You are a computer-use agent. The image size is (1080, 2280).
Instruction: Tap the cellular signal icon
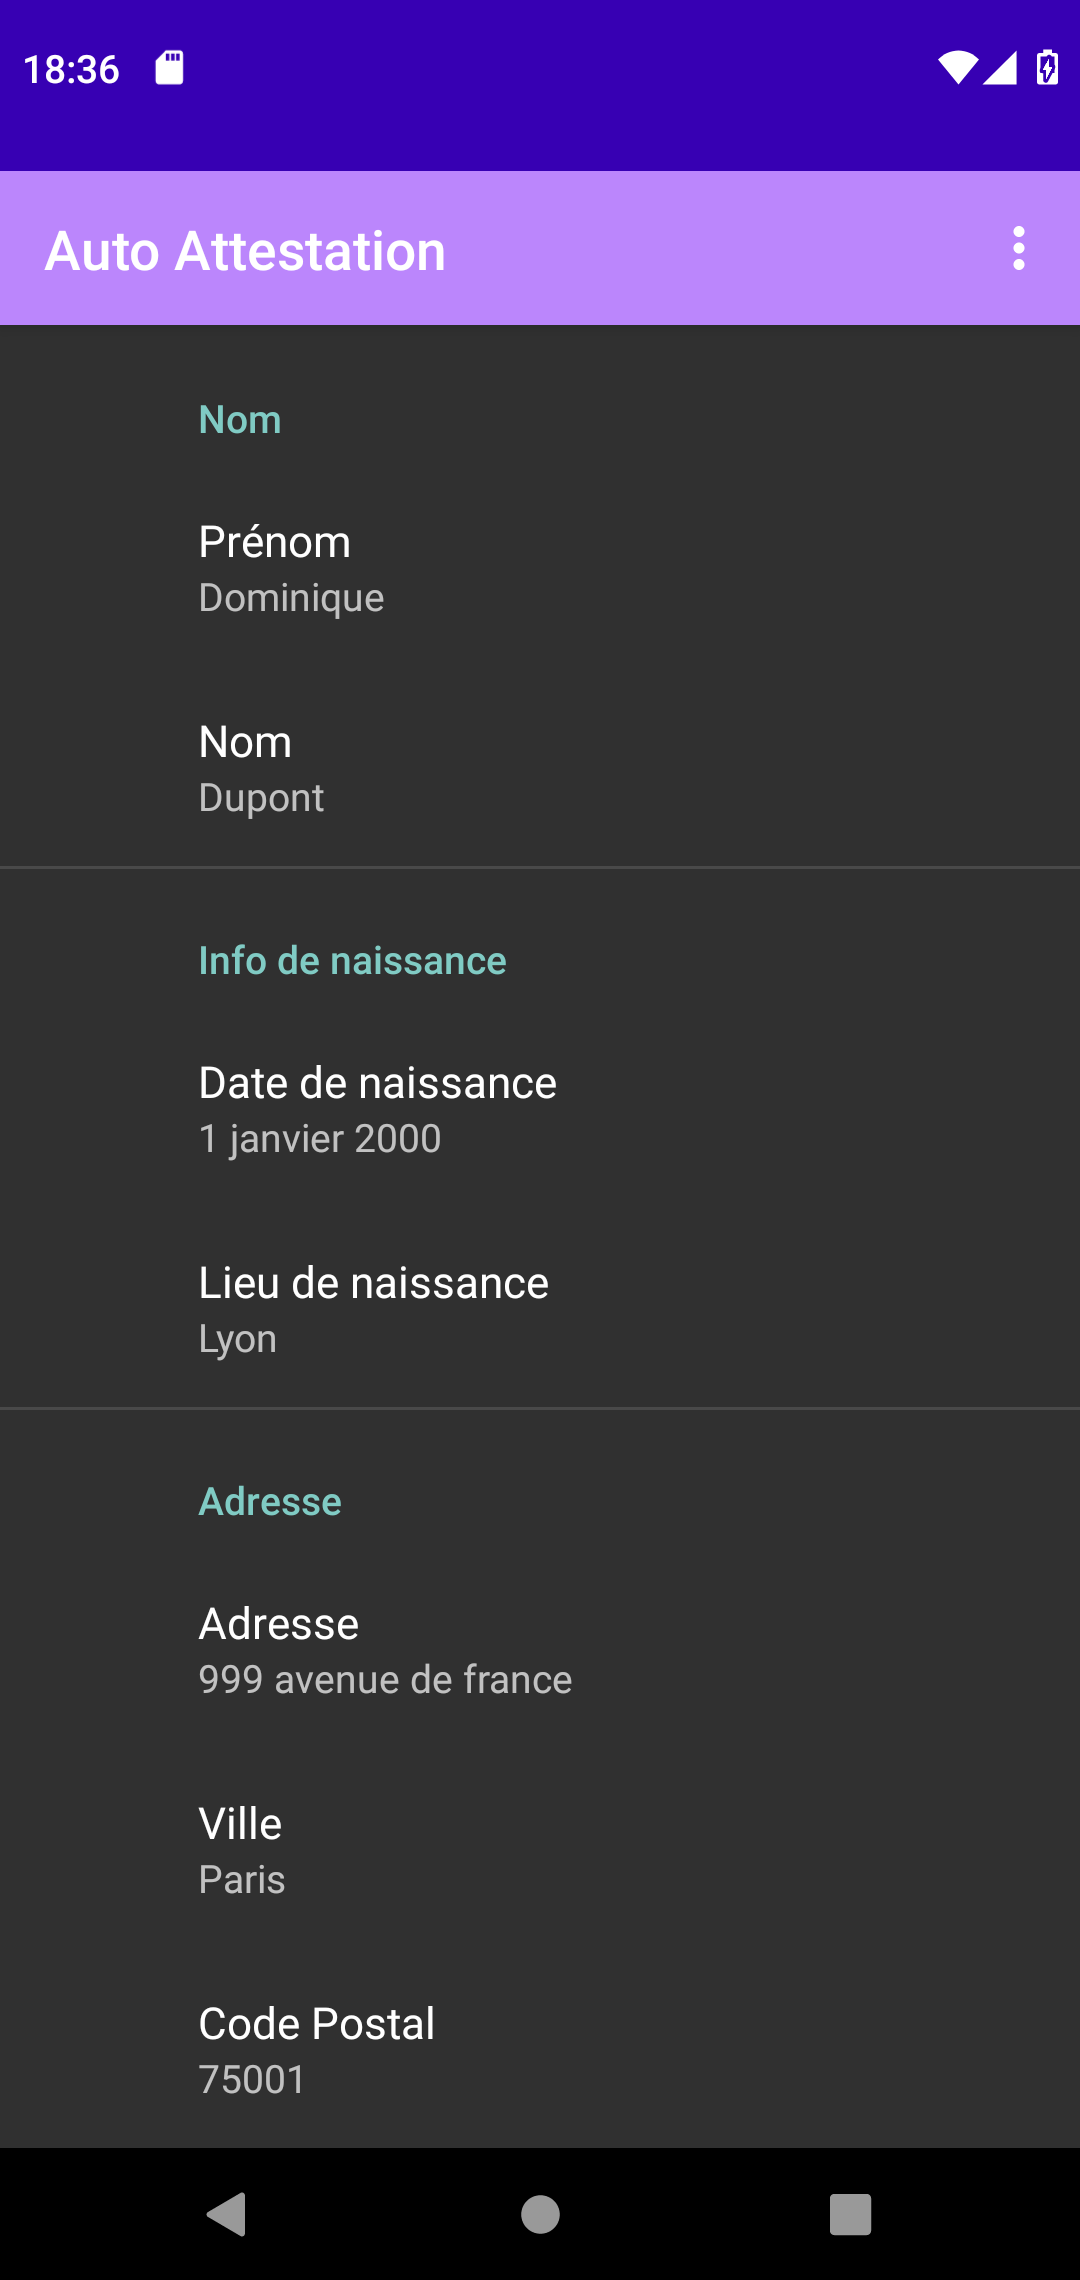coord(1000,68)
